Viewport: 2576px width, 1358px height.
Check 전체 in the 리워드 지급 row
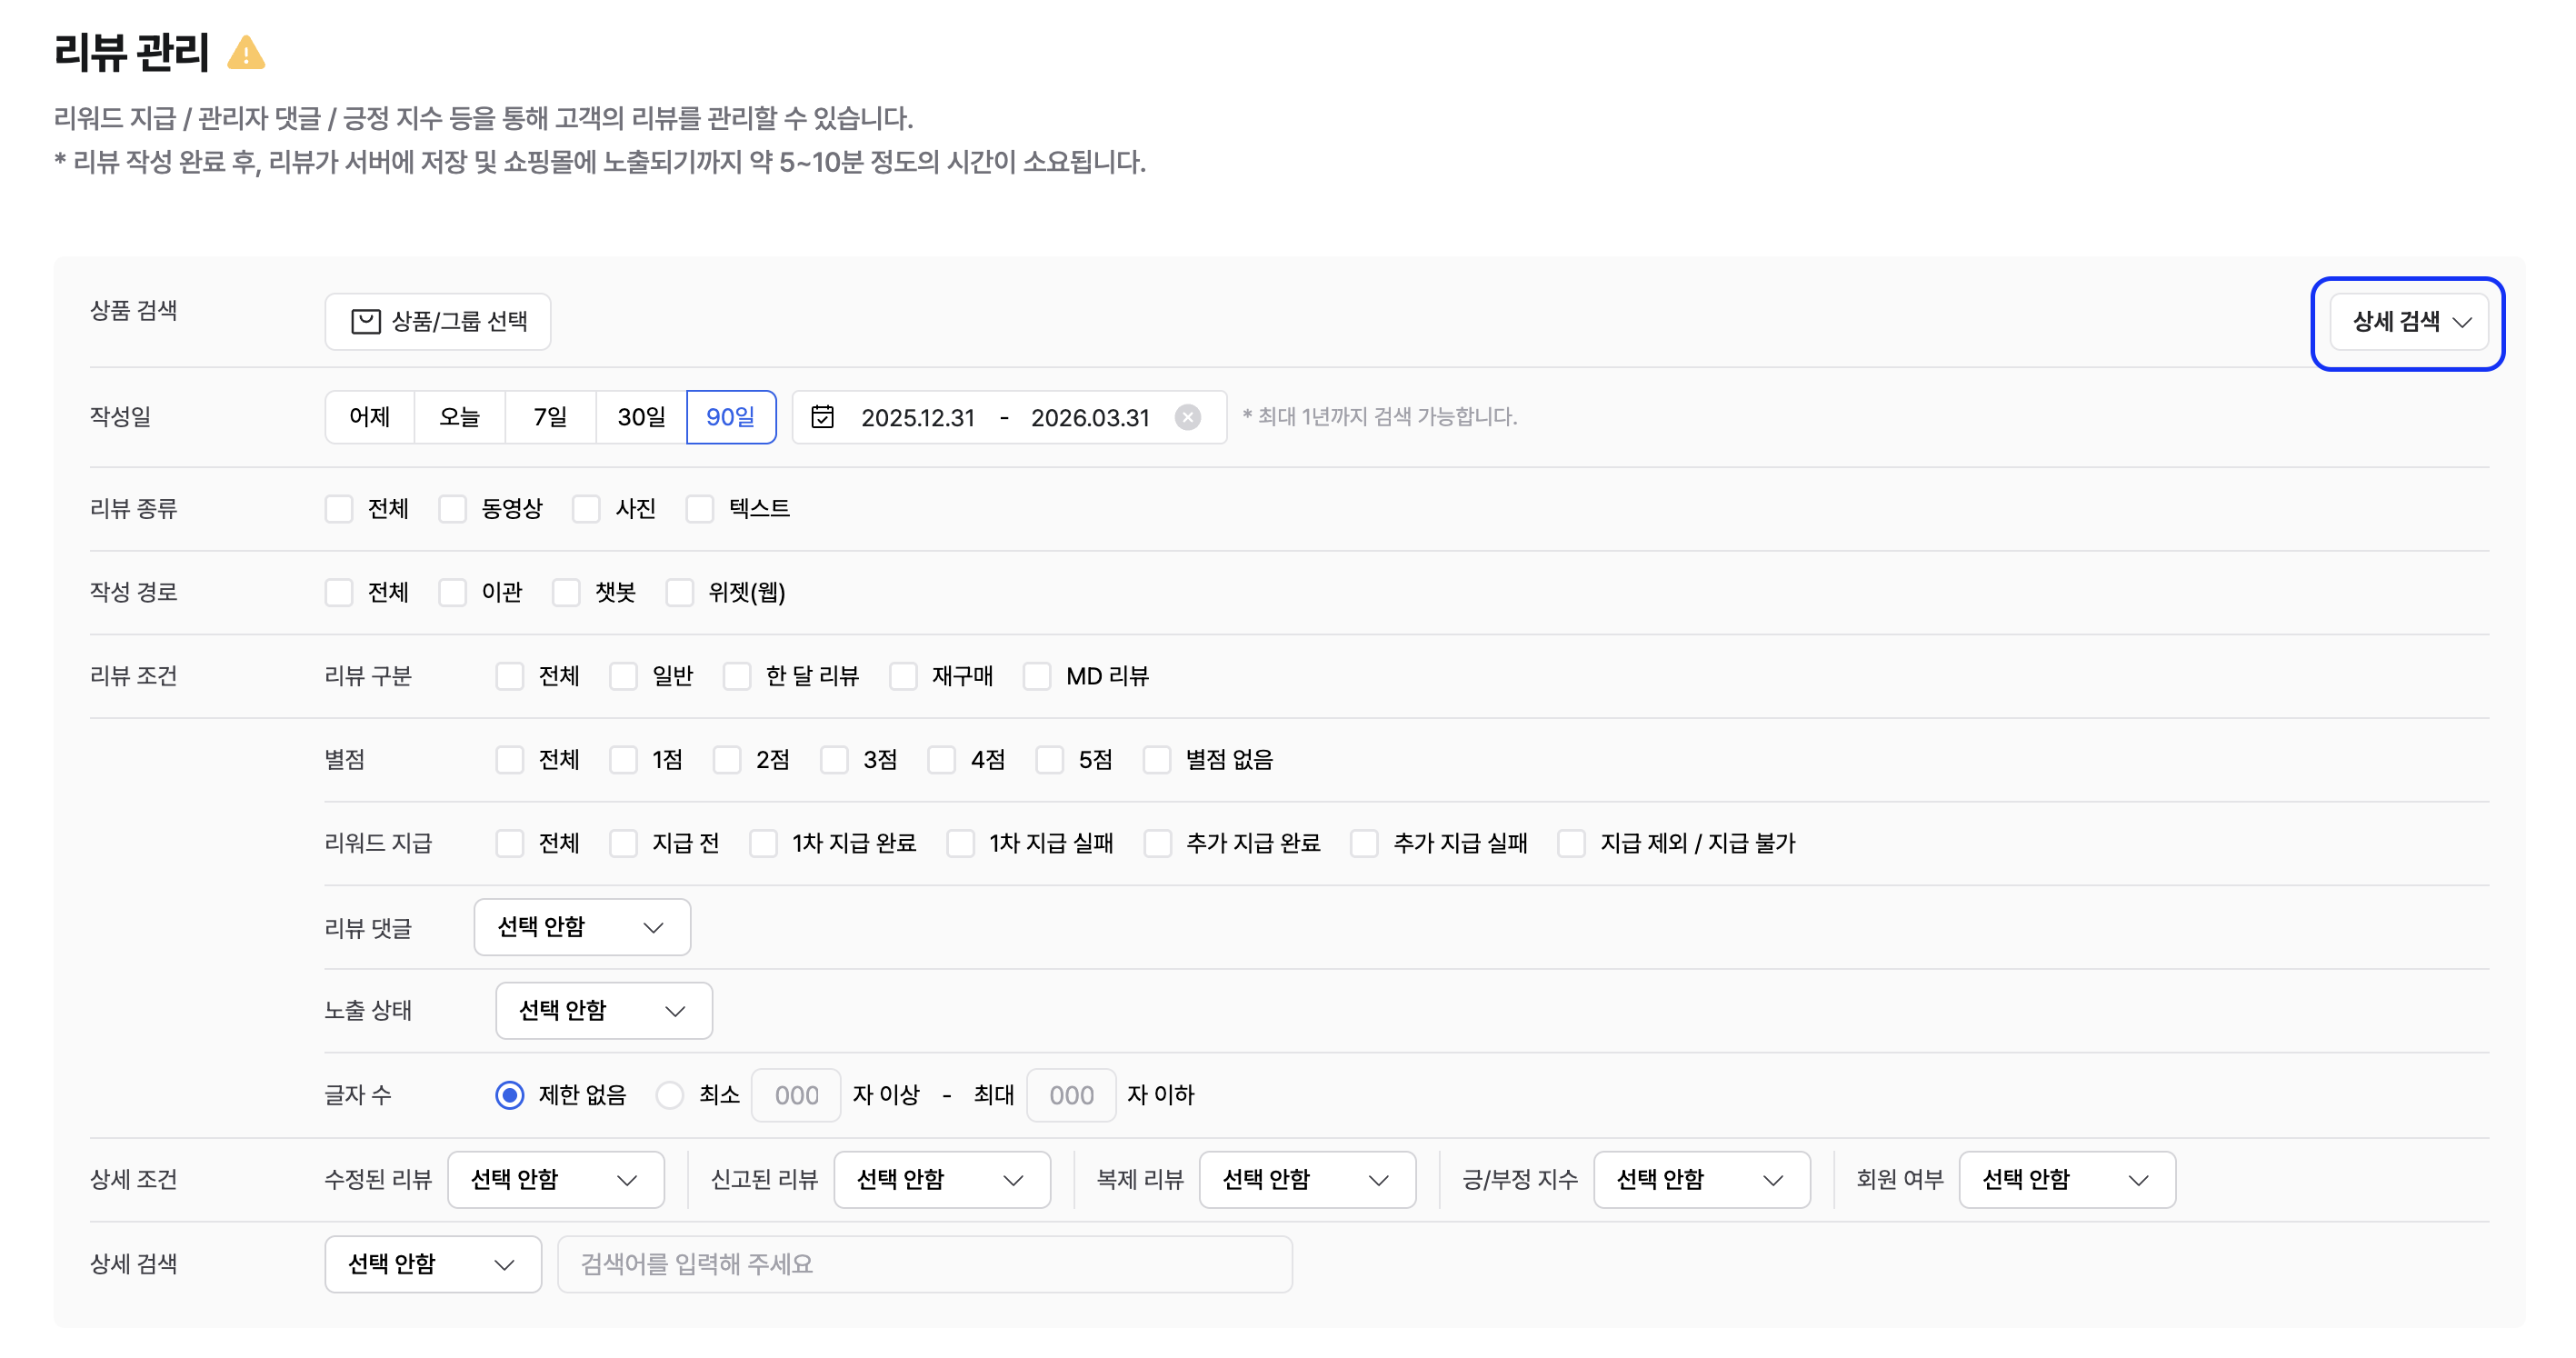[510, 845]
